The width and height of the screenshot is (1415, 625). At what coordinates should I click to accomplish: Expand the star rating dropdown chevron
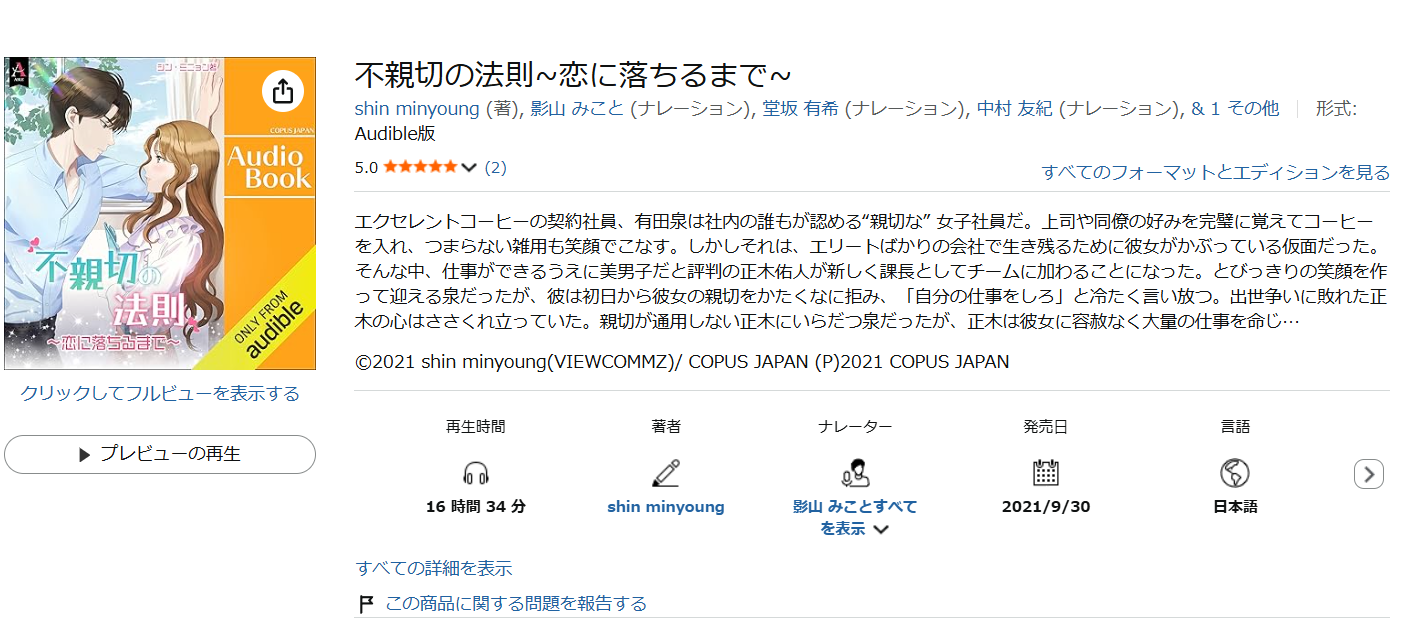[469, 168]
